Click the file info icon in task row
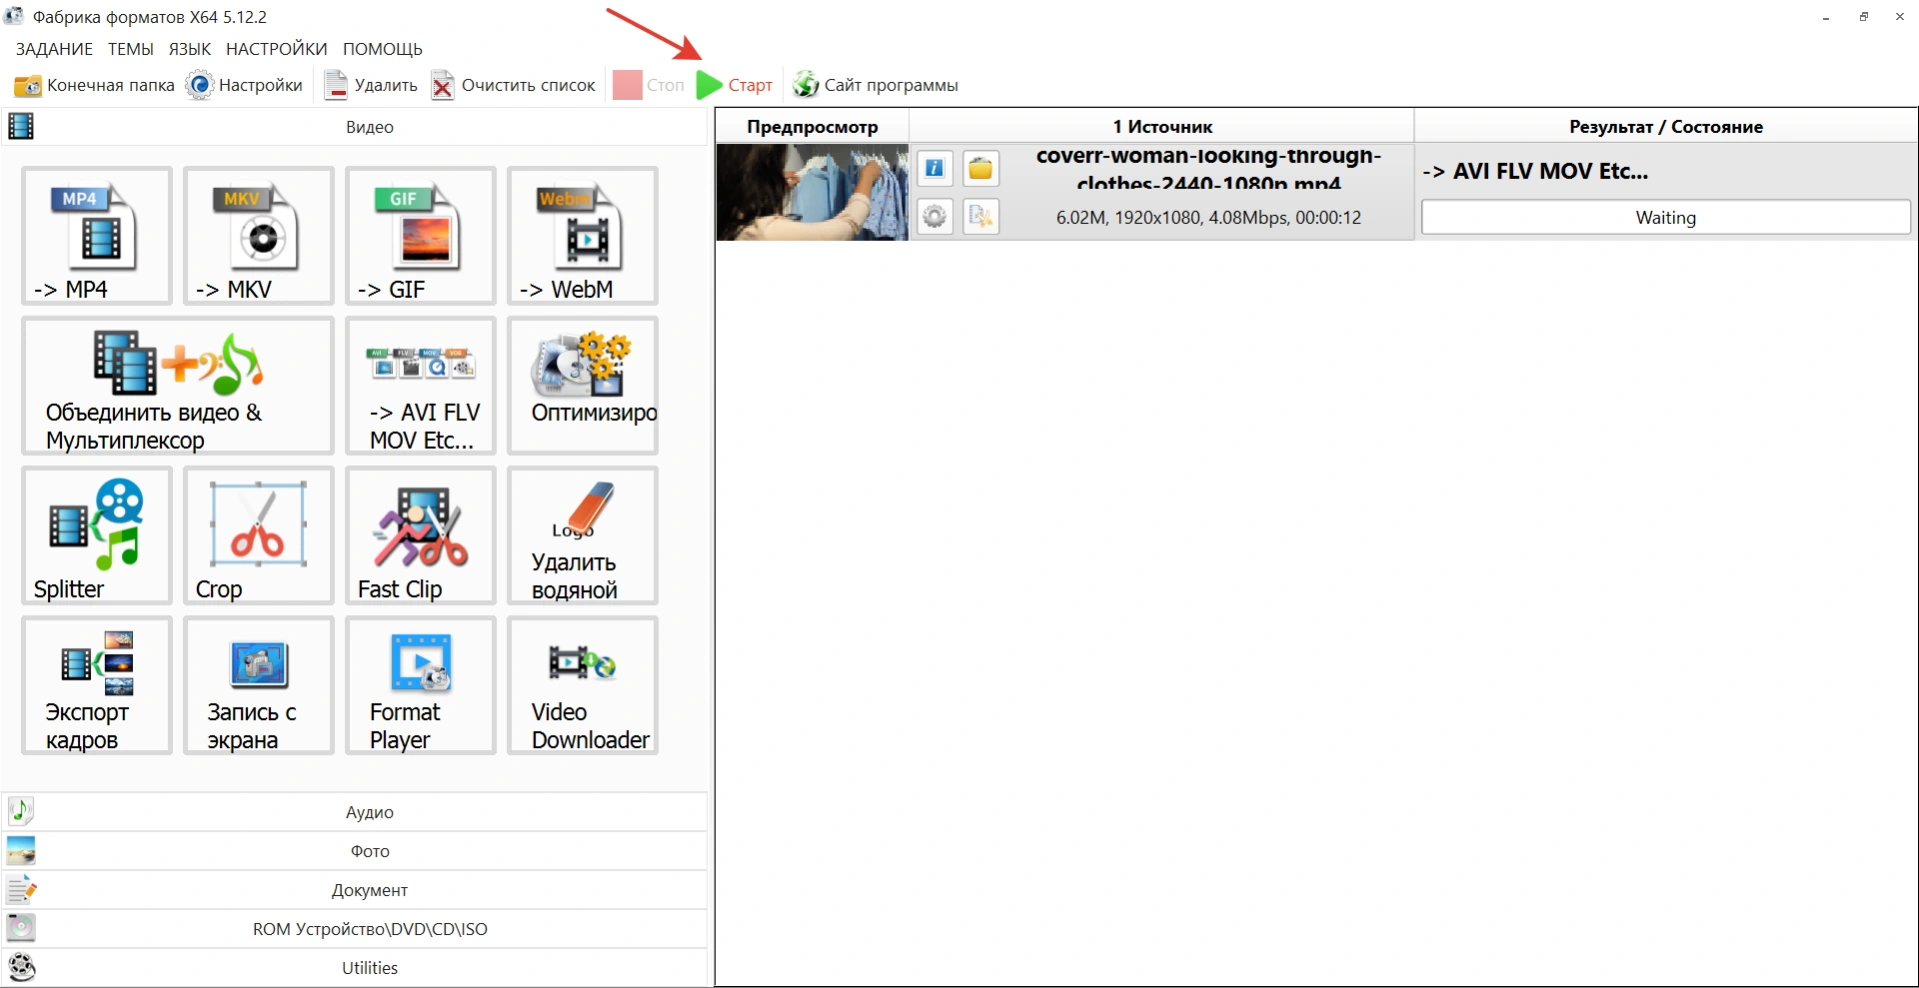This screenshot has height=988, width=1919. pos(934,168)
